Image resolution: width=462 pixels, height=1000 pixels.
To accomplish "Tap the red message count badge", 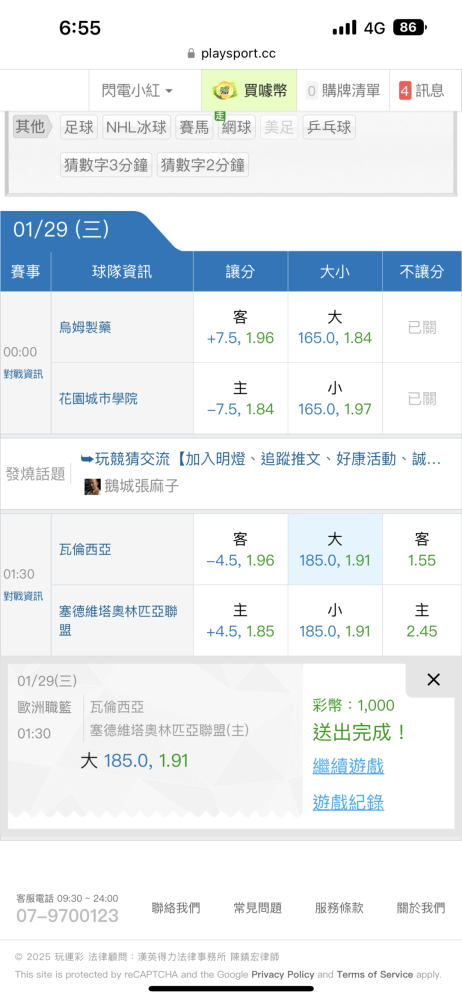I will coord(405,91).
